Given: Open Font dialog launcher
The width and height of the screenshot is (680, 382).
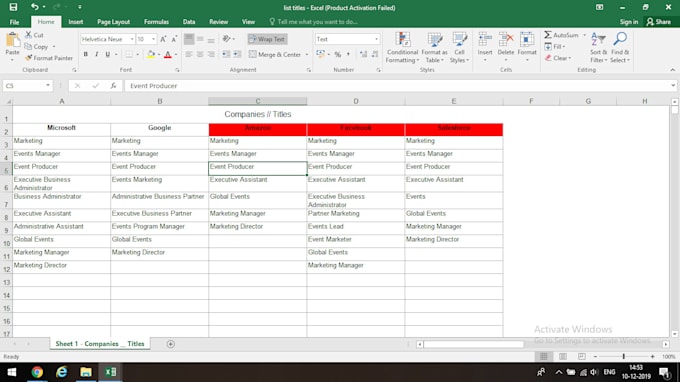Looking at the screenshot, I should tap(177, 70).
